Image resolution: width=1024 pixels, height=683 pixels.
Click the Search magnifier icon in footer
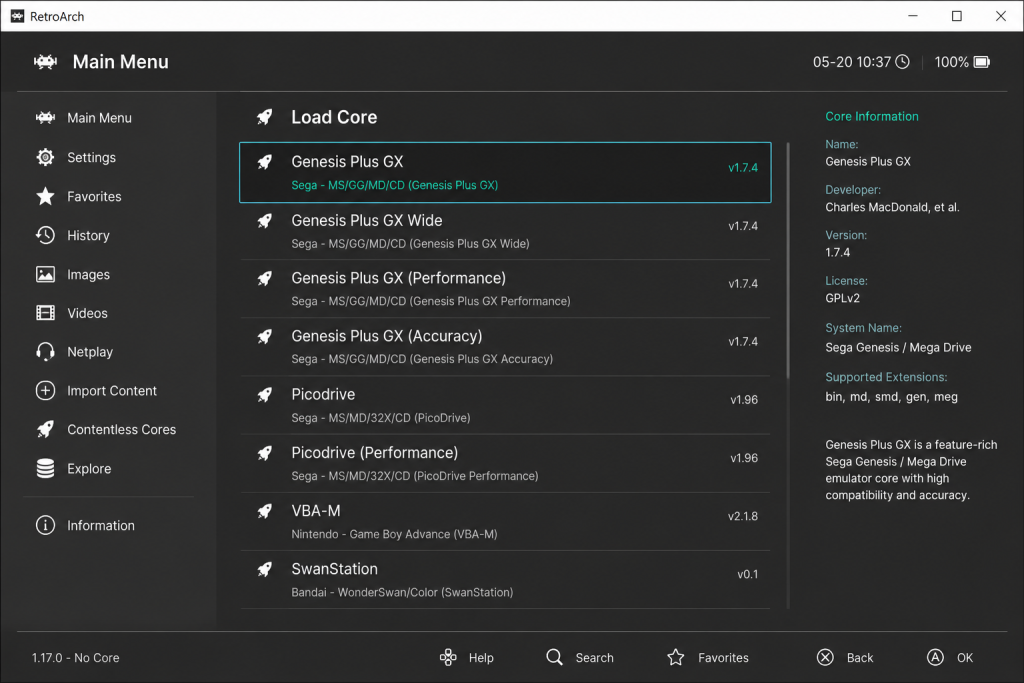[554, 657]
